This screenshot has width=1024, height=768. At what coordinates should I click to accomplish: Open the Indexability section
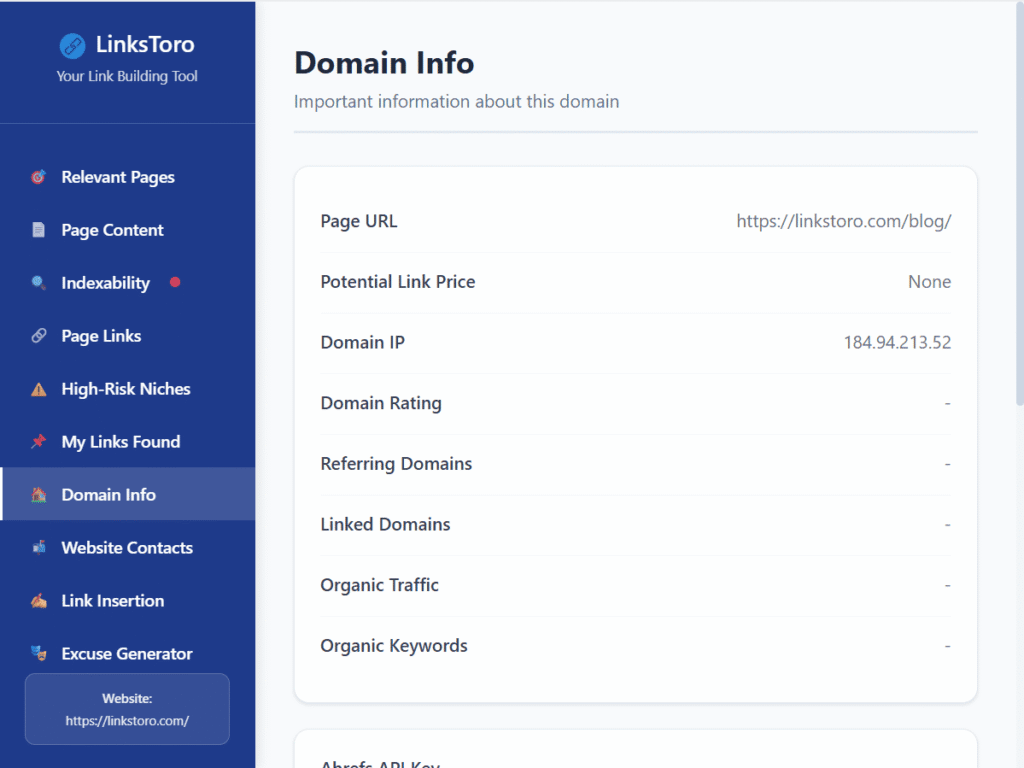pos(105,283)
